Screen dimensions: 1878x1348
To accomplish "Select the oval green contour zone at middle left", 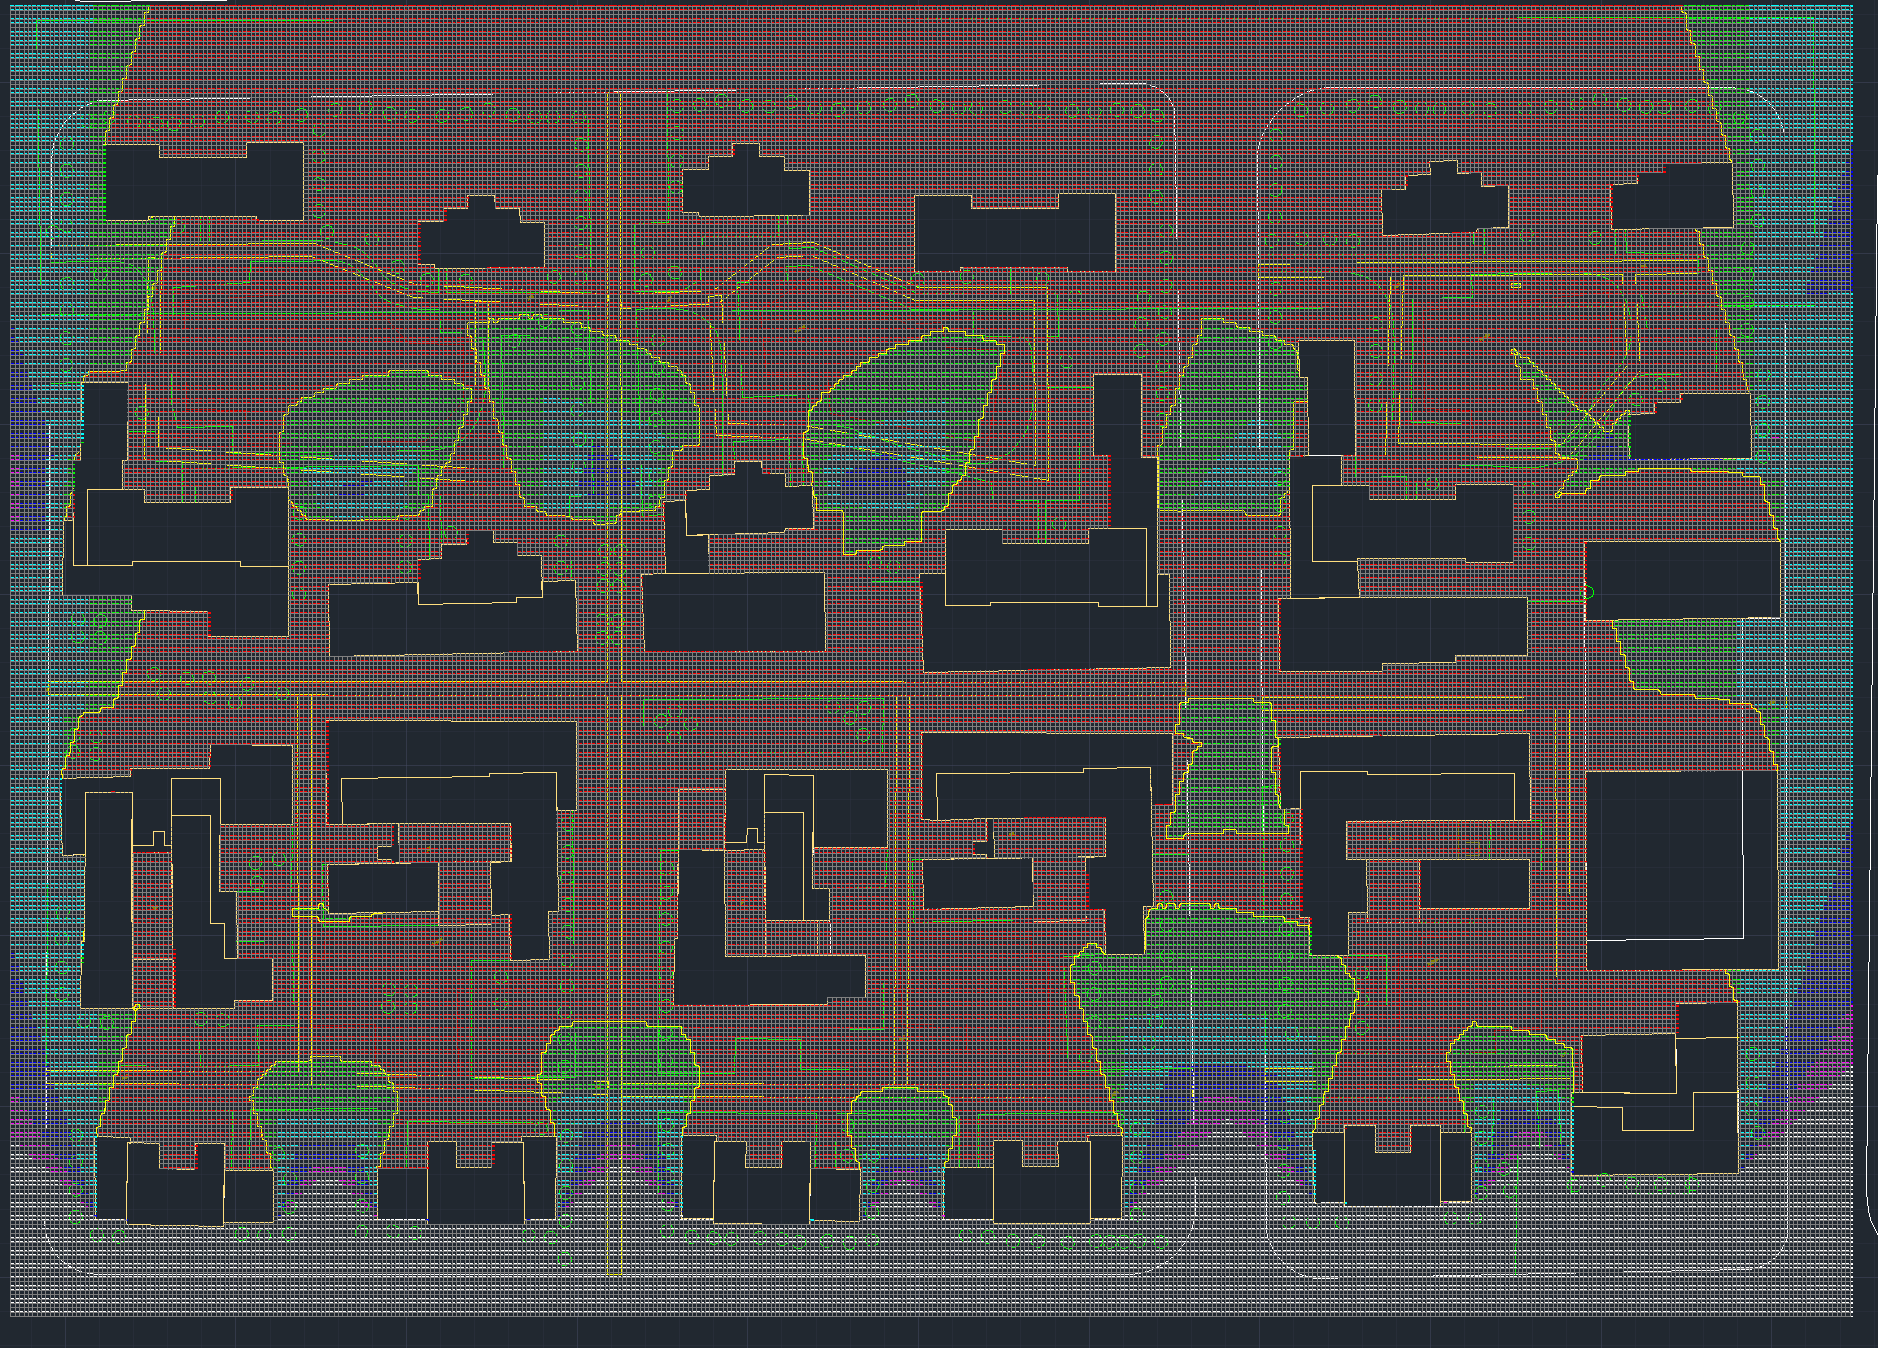I will [375, 445].
